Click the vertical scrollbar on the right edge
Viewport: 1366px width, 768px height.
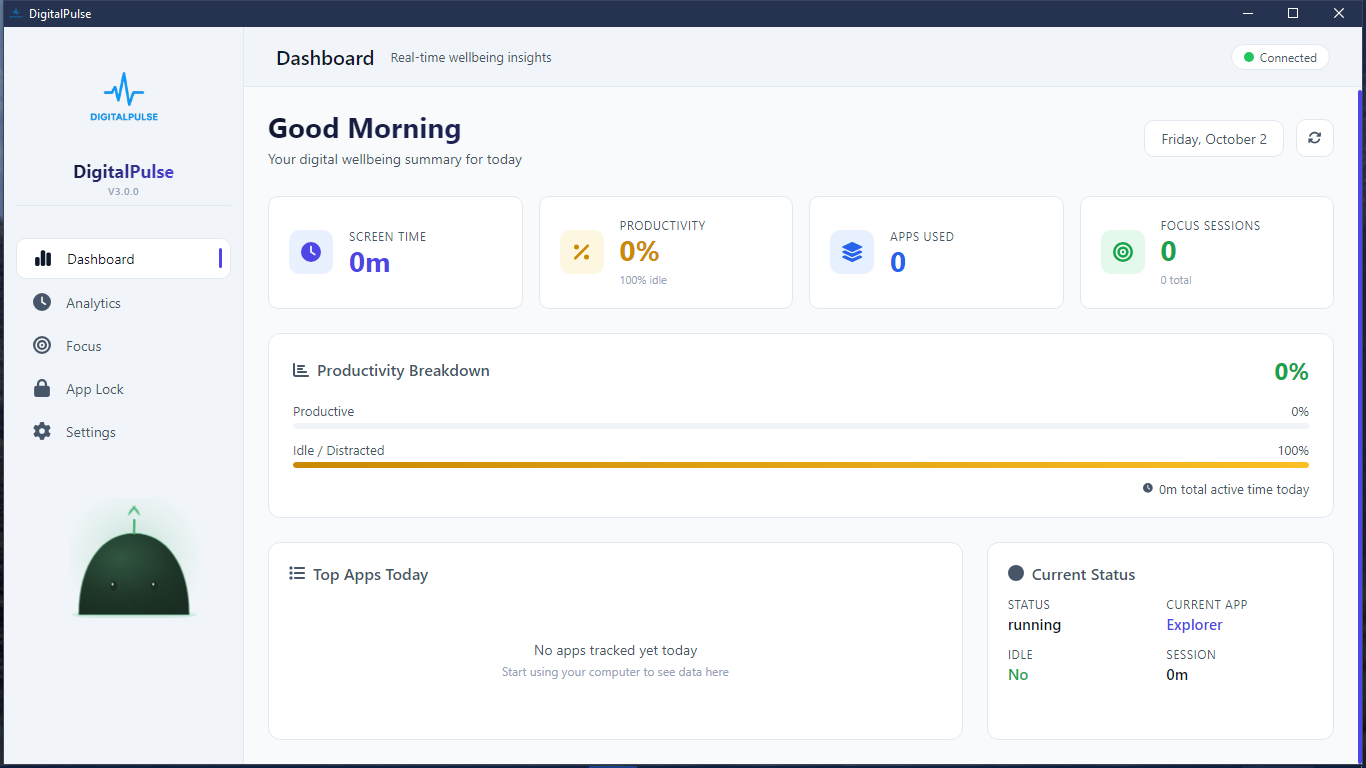(x=1360, y=425)
